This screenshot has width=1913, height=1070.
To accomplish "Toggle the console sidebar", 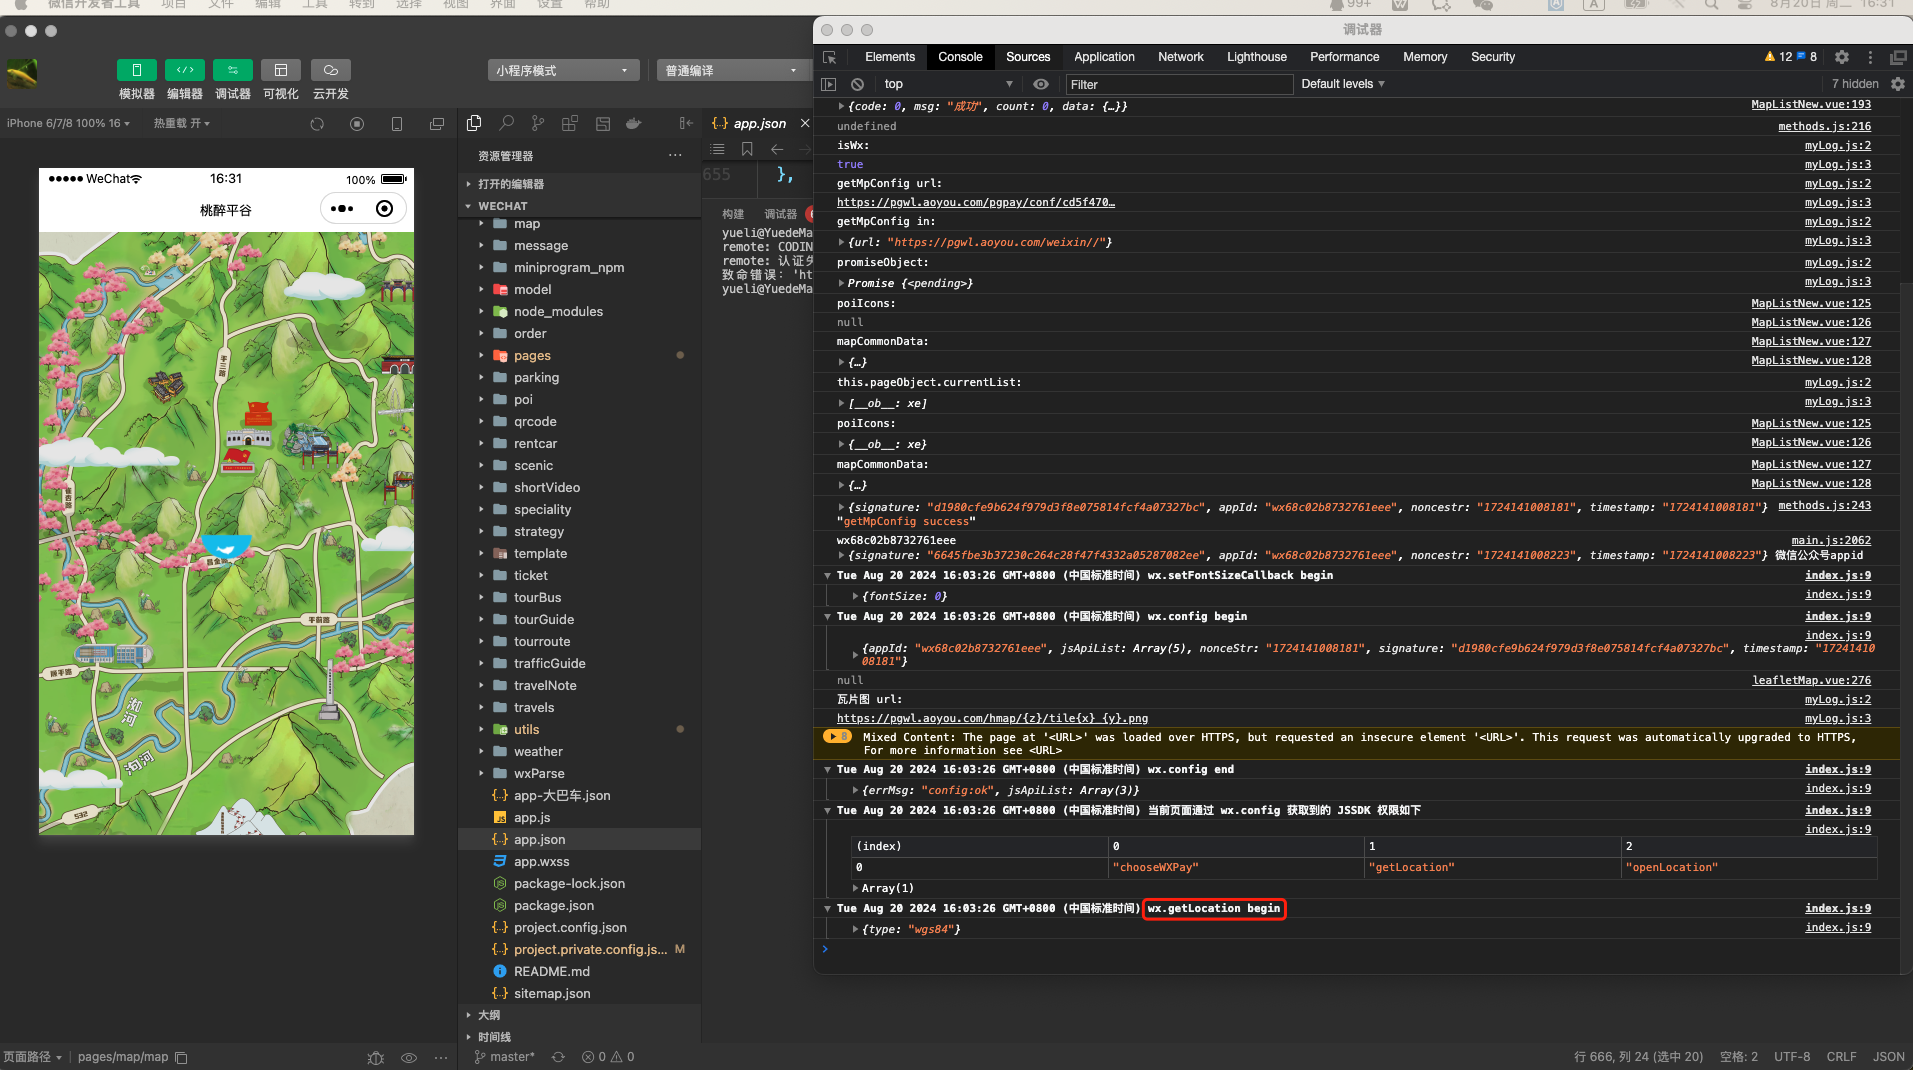I will pos(829,84).
